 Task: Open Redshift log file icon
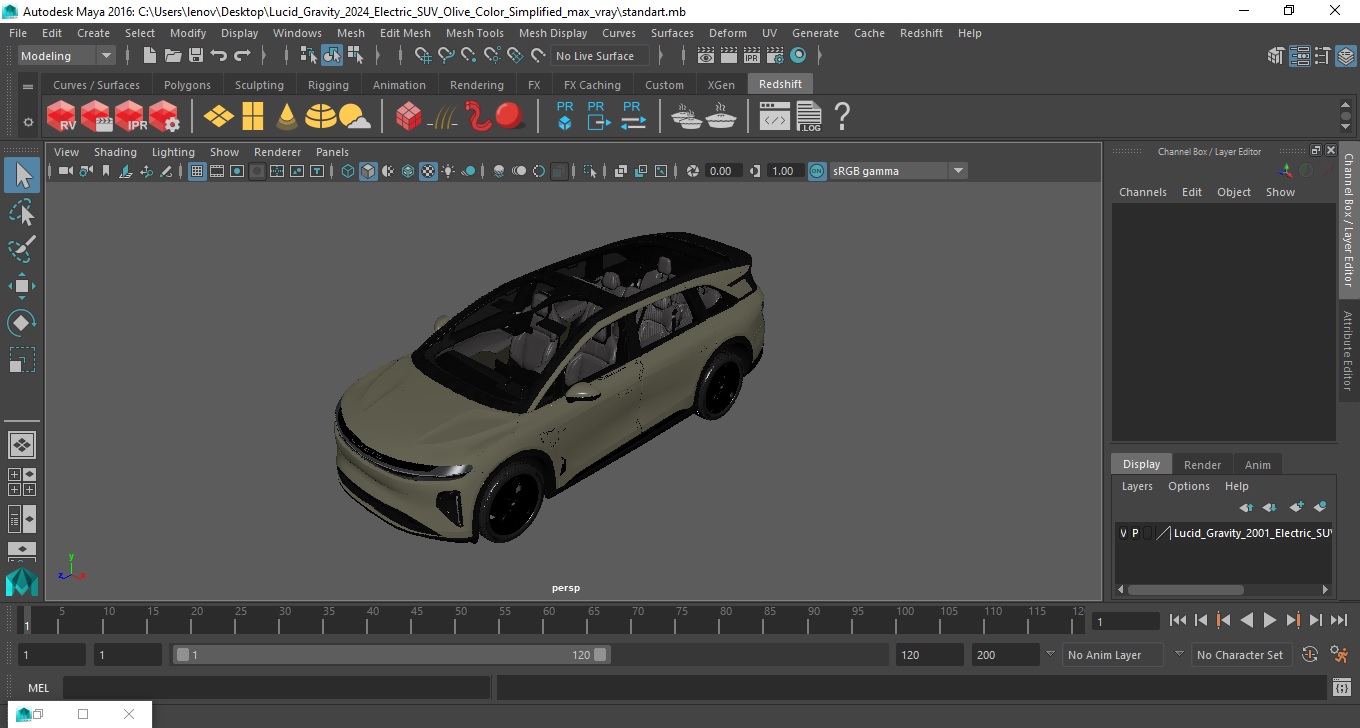809,117
